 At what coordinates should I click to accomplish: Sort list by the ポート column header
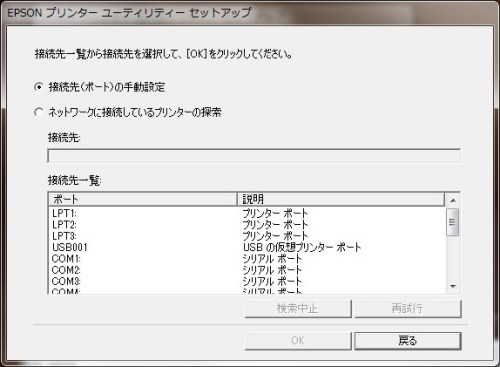point(143,199)
